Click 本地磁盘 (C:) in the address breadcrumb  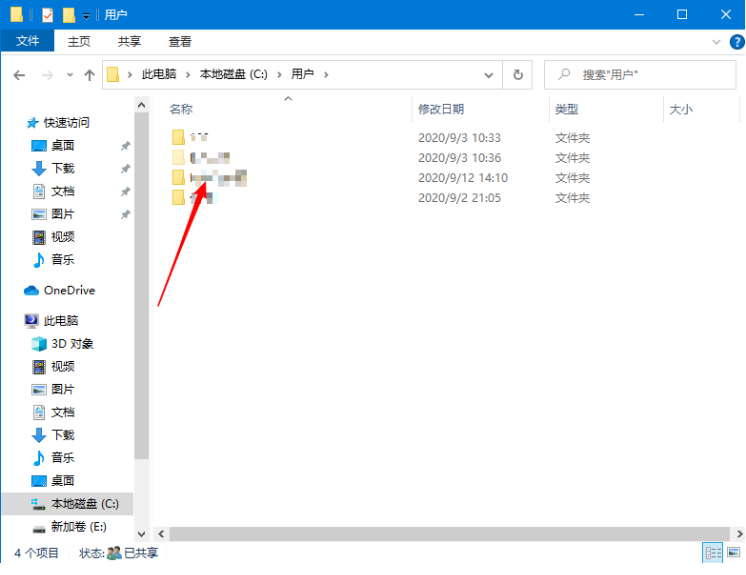(233, 74)
